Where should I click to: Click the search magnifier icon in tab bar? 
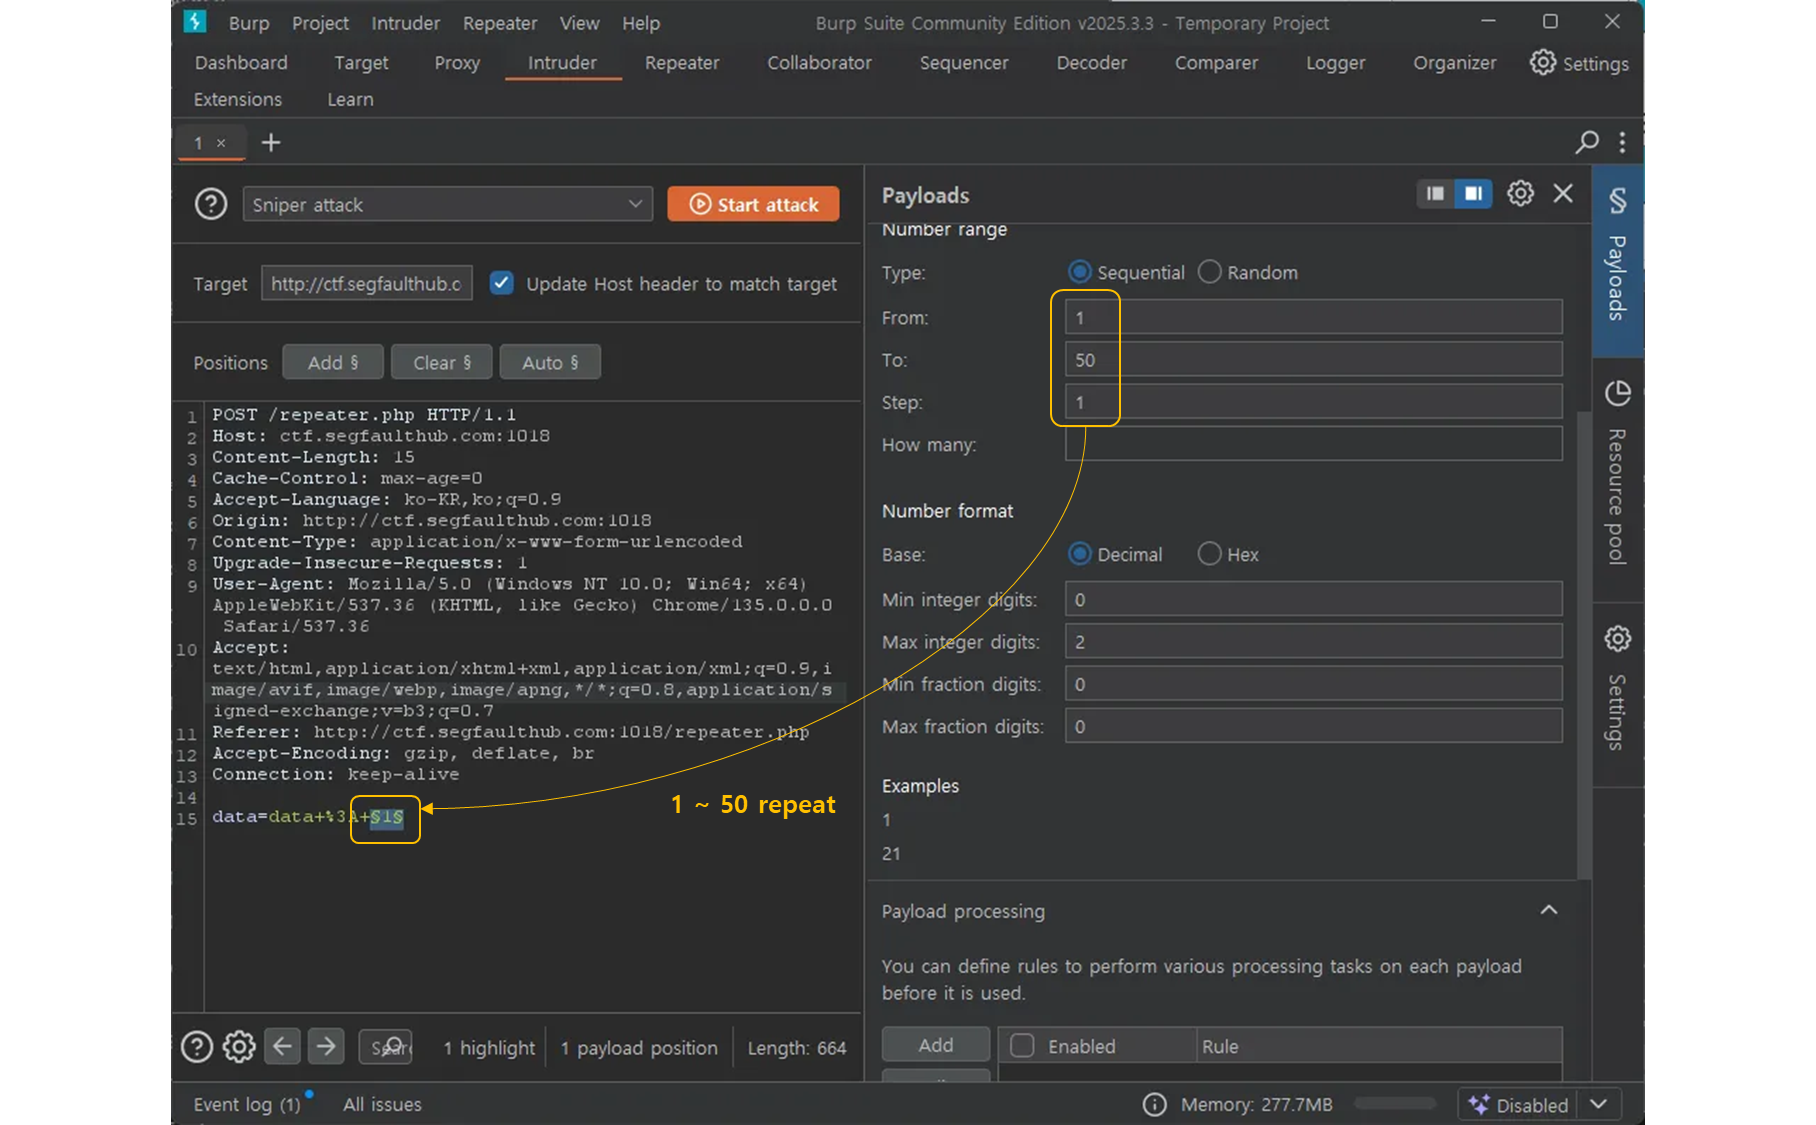[1586, 143]
